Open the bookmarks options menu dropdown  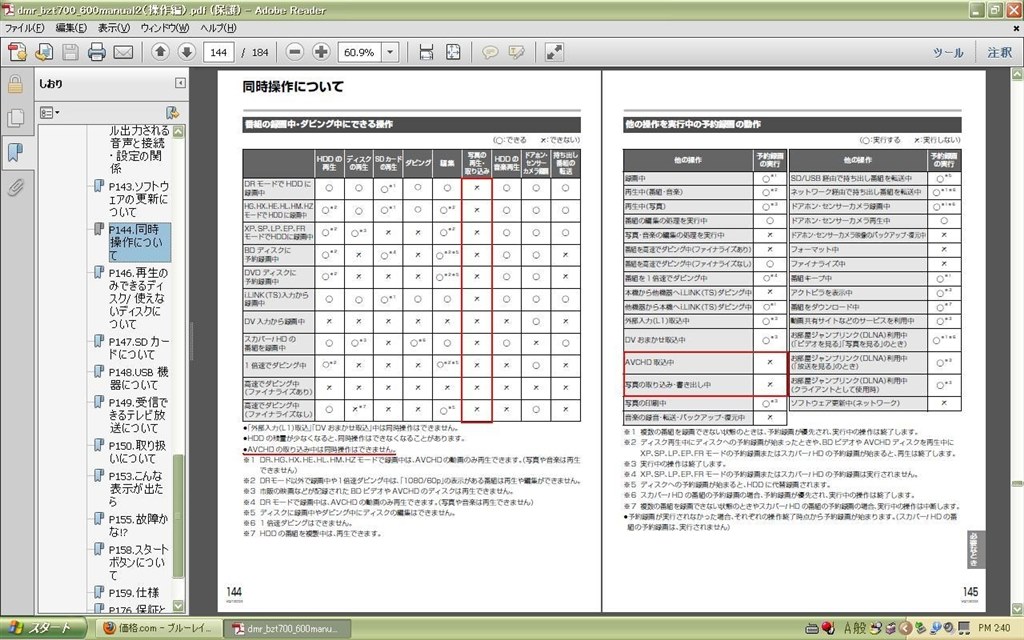pyautogui.click(x=50, y=113)
